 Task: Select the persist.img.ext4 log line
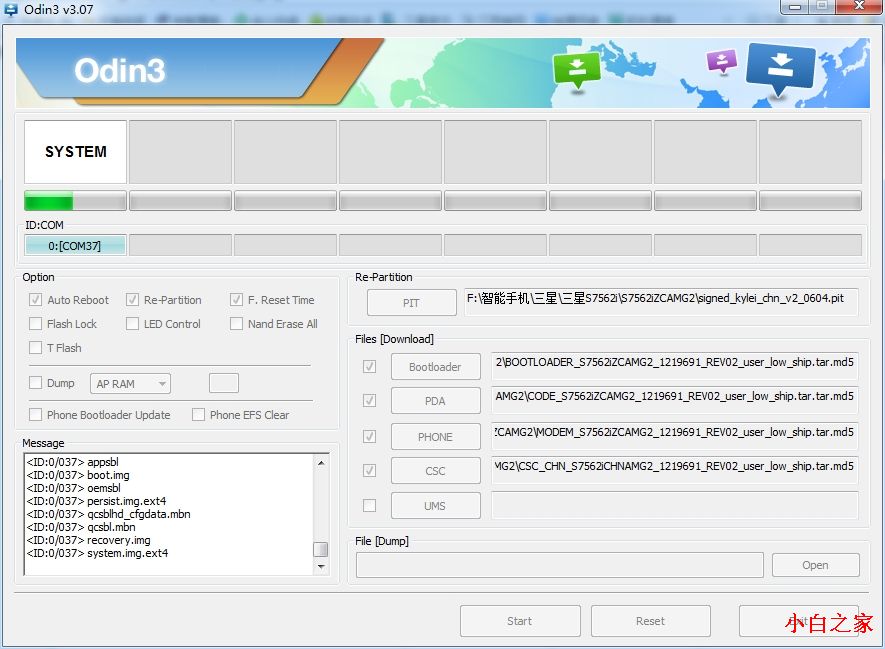click(x=97, y=501)
